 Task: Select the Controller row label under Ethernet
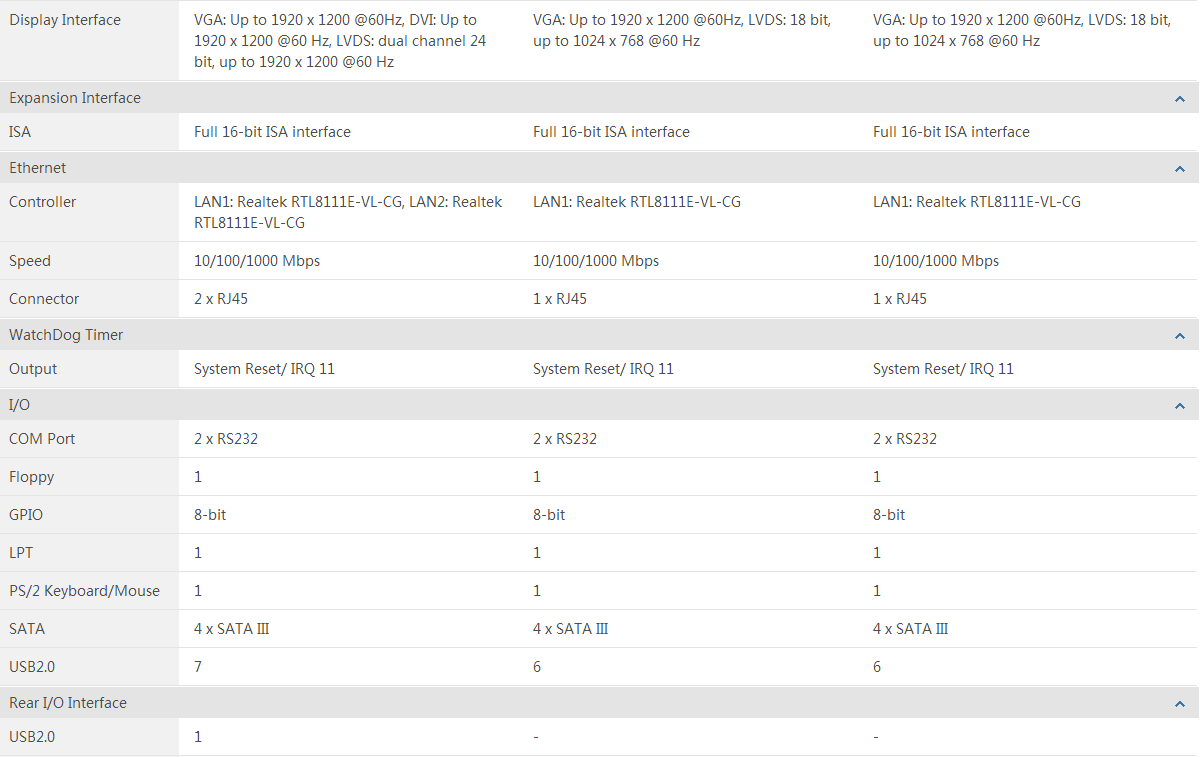tap(43, 202)
